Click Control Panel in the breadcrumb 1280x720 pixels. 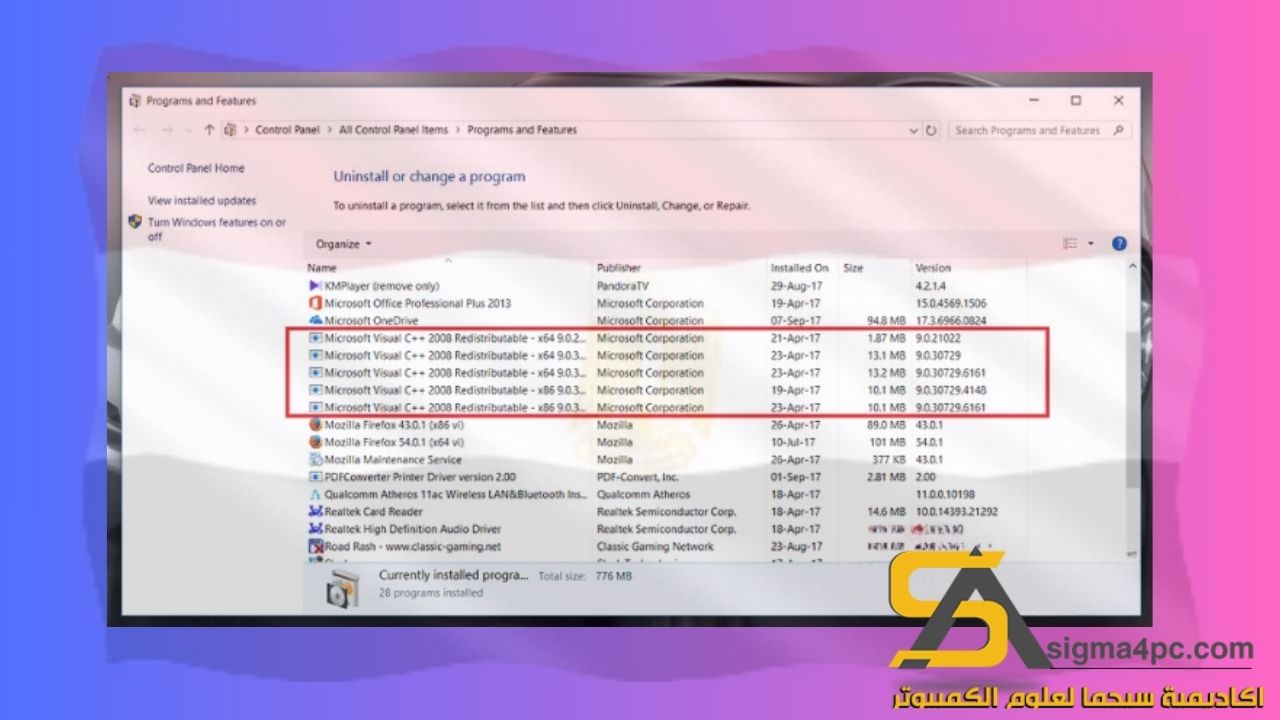(x=288, y=130)
